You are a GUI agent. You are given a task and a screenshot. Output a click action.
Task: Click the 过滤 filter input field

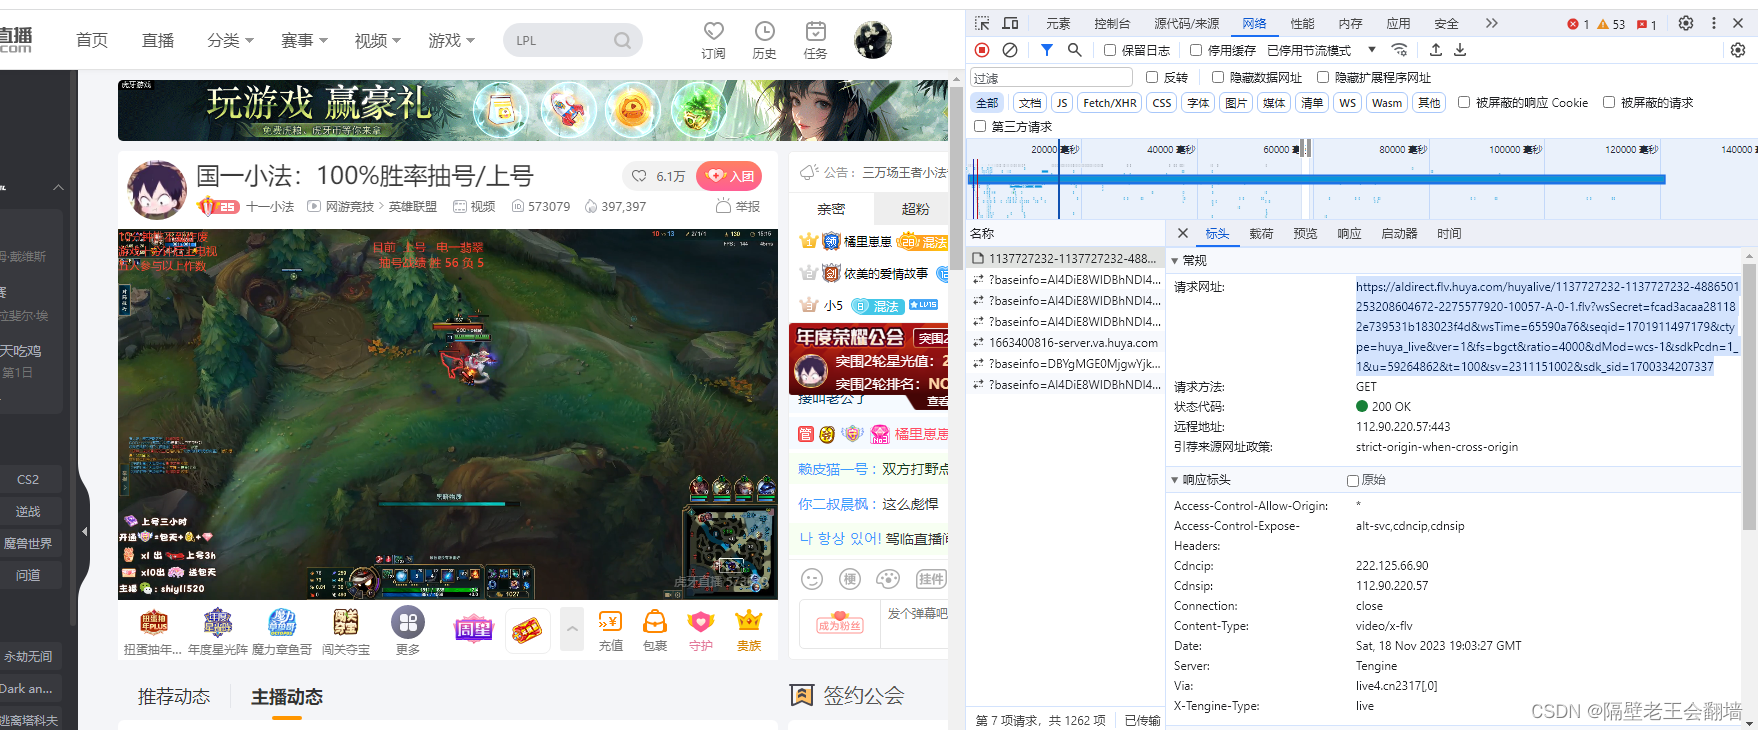[x=1050, y=77]
